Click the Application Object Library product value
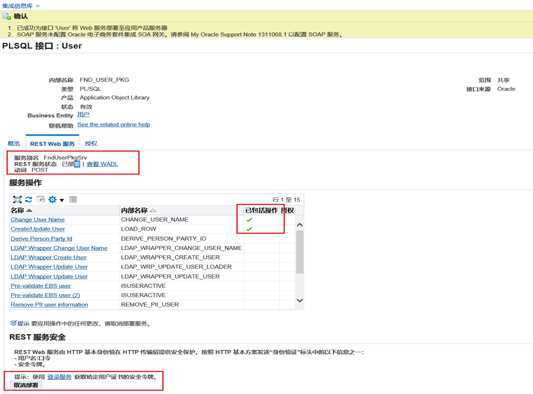The height and width of the screenshot is (394, 533). click(115, 98)
